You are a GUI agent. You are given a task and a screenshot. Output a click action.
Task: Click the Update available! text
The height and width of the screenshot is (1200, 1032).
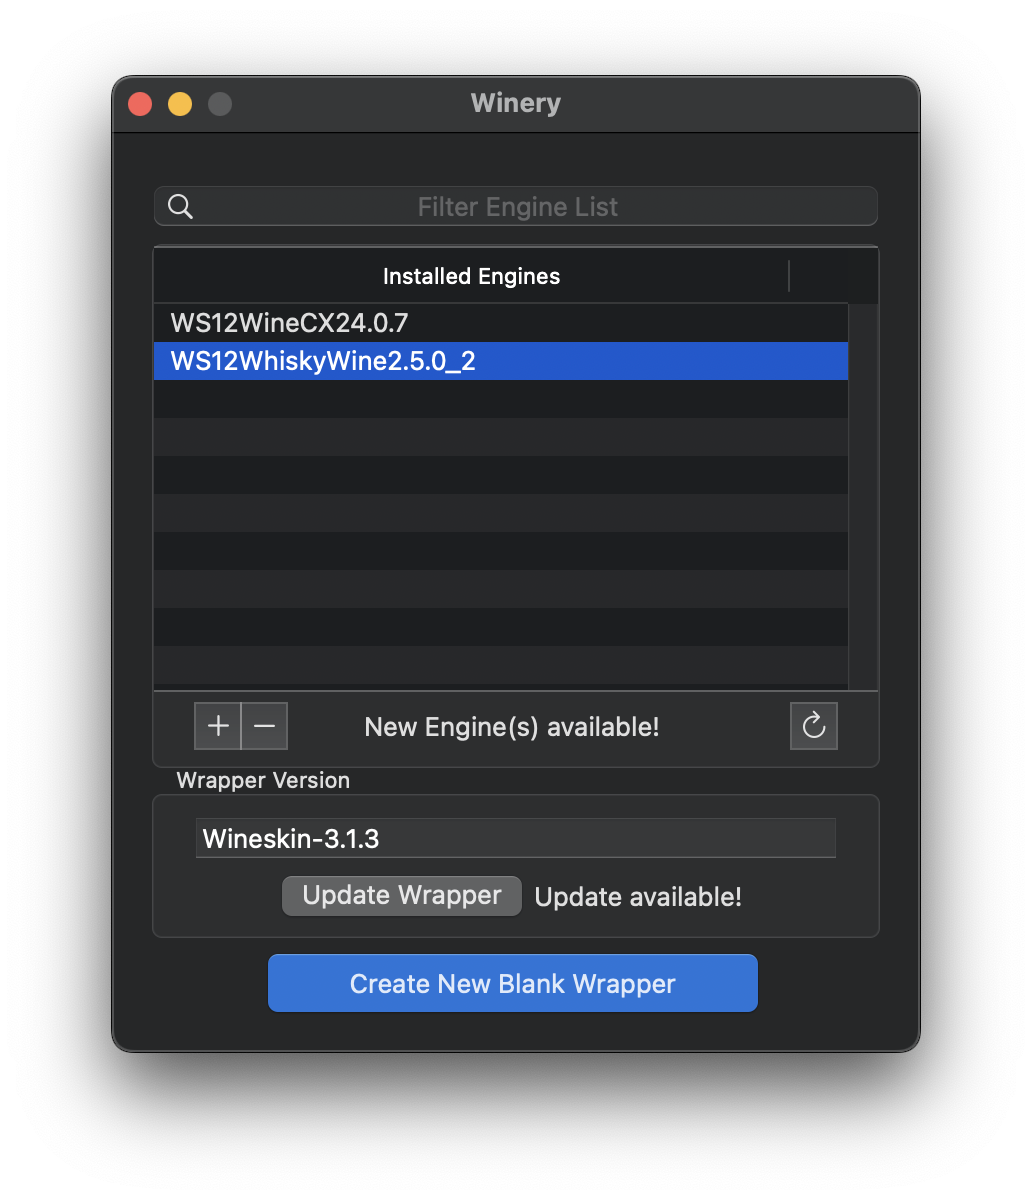[638, 897]
